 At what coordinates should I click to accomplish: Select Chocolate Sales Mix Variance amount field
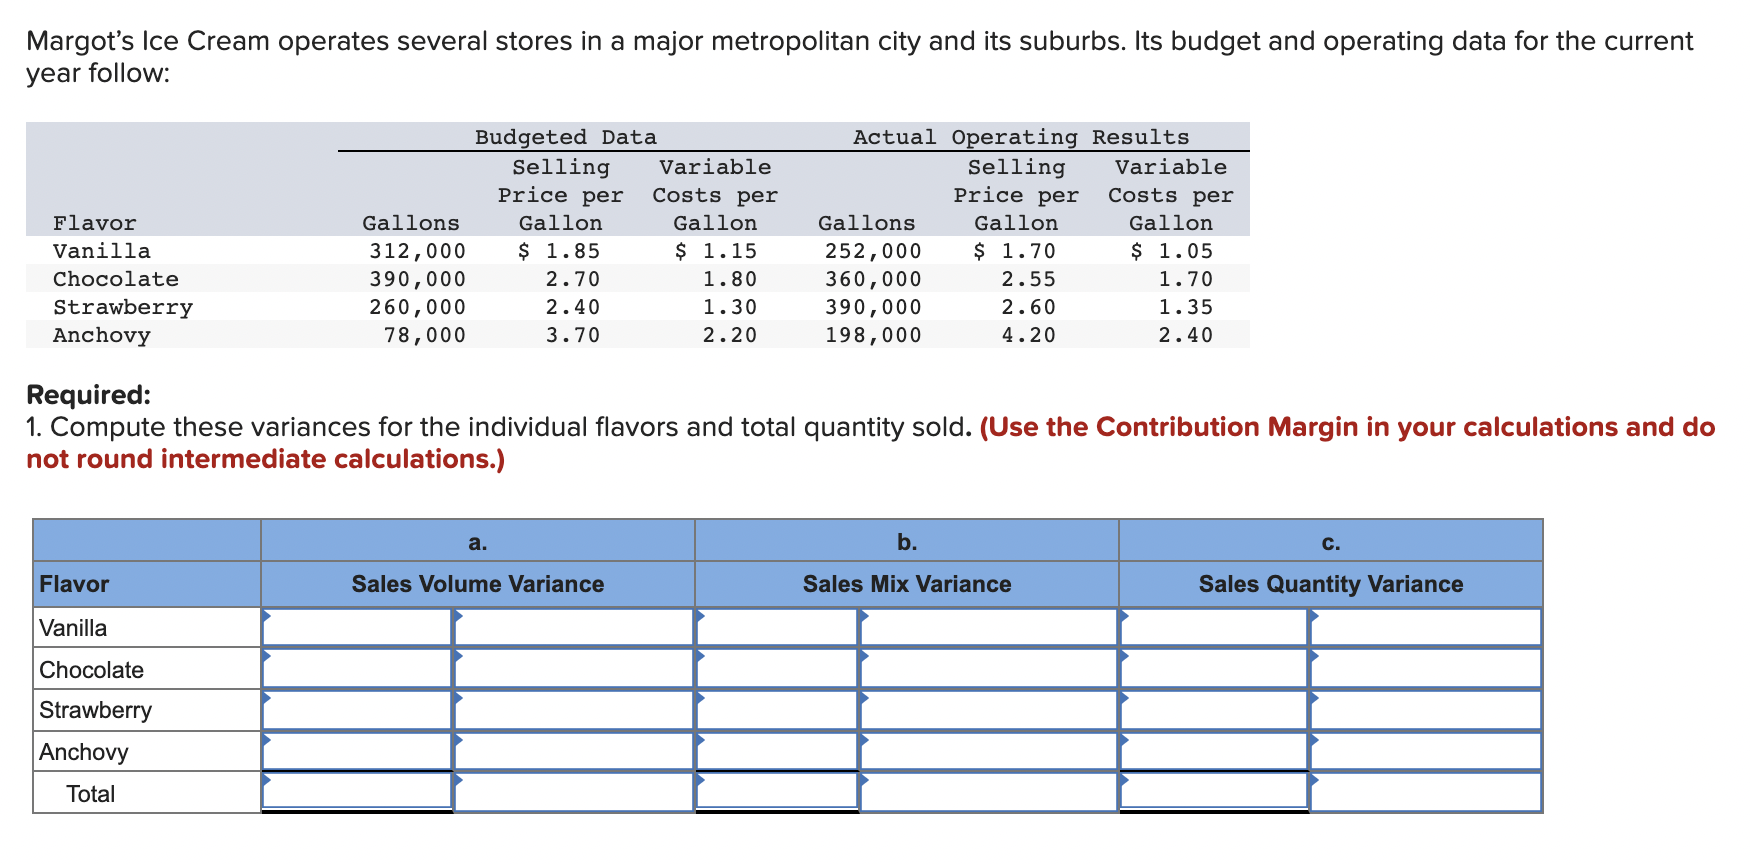point(777,668)
